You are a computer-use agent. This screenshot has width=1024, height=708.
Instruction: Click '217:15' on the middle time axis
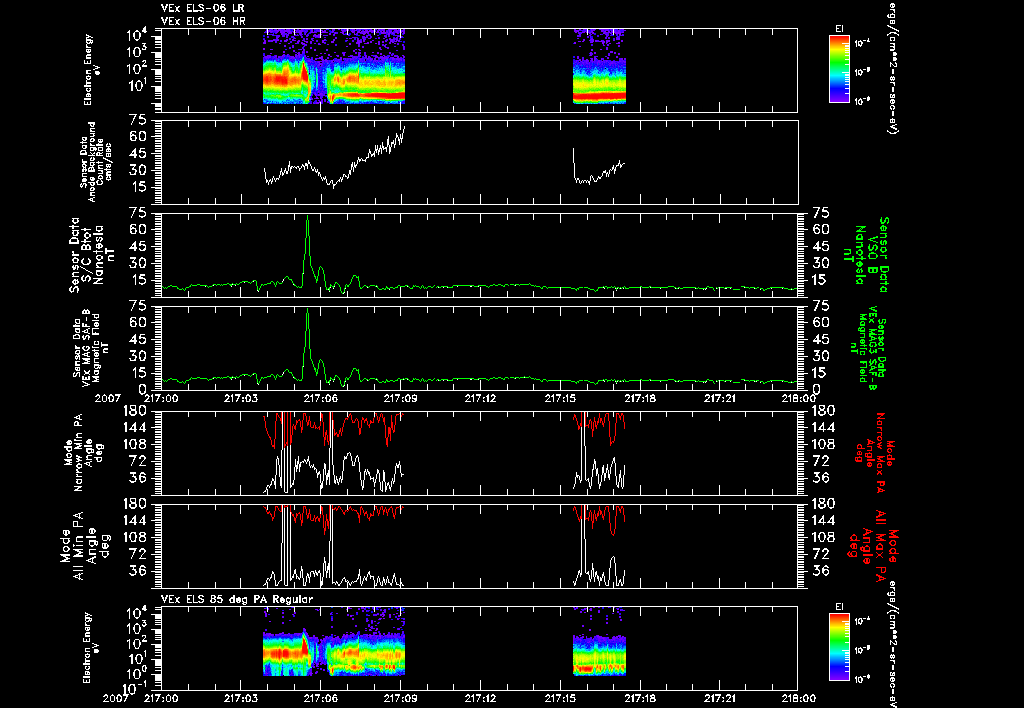coord(560,398)
